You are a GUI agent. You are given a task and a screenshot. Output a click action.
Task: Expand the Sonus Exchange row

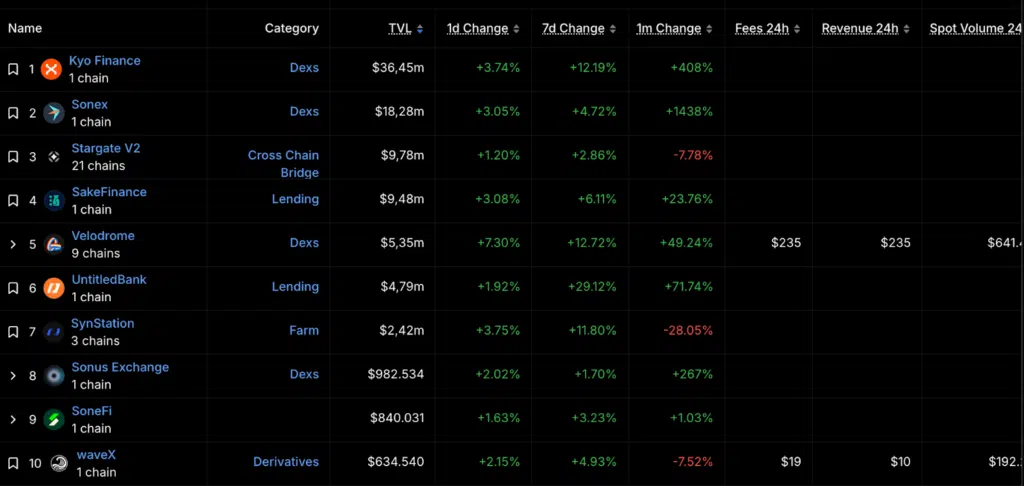tap(13, 375)
